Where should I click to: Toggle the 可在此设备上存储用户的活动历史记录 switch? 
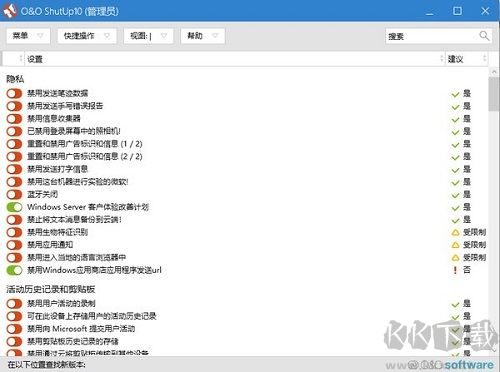(x=14, y=316)
